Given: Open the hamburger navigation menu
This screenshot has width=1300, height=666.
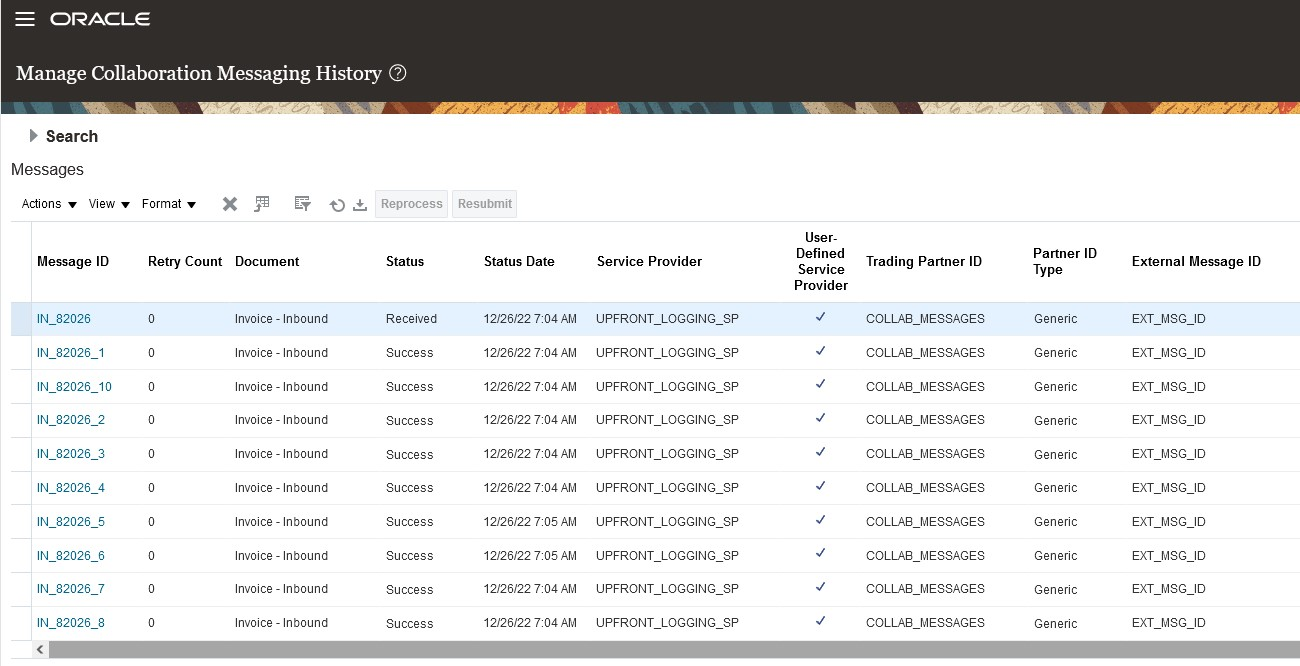Looking at the screenshot, I should point(25,20).
